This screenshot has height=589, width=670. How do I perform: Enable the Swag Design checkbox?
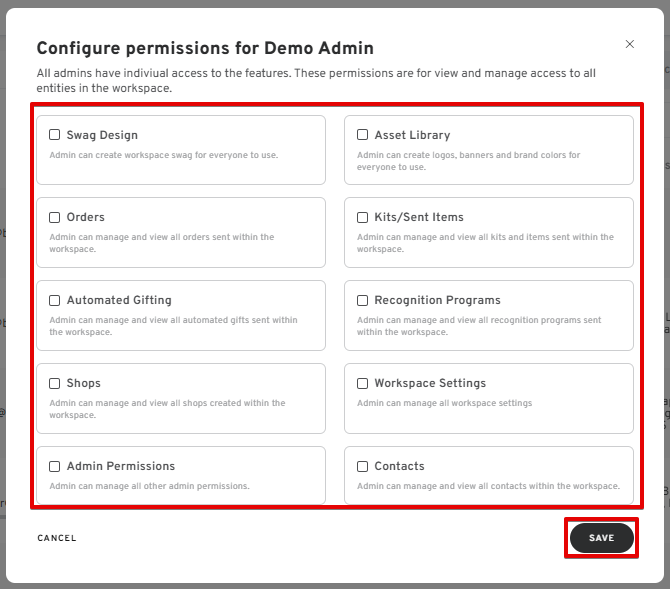55,135
